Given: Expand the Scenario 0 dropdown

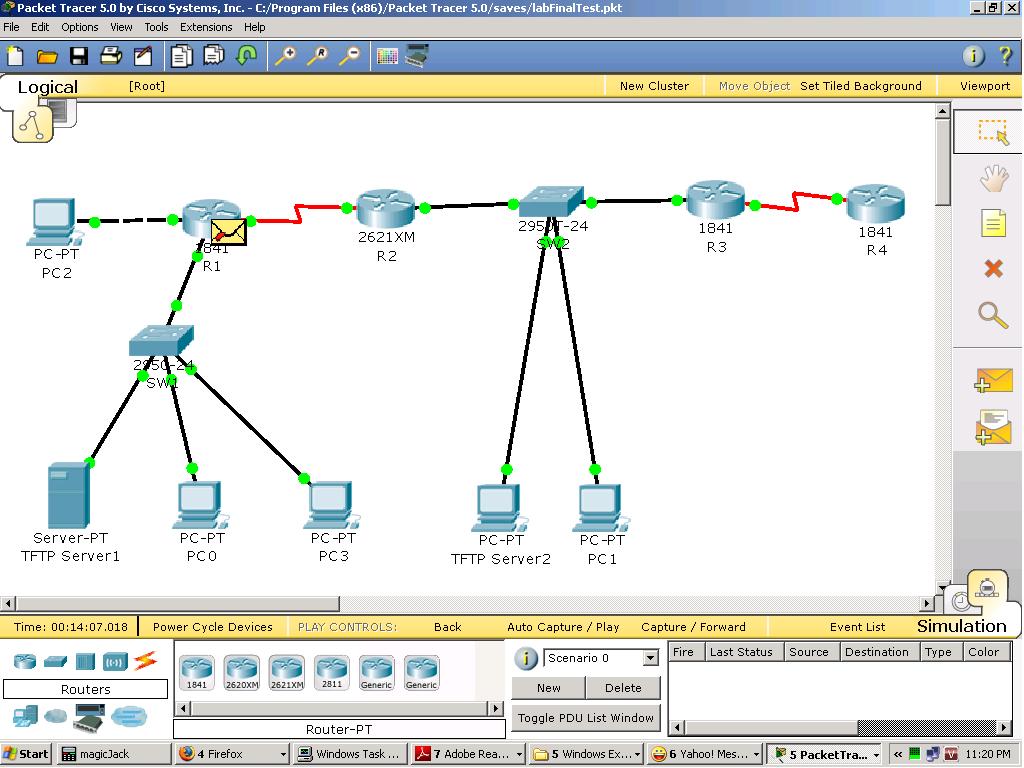Looking at the screenshot, I should coord(650,658).
